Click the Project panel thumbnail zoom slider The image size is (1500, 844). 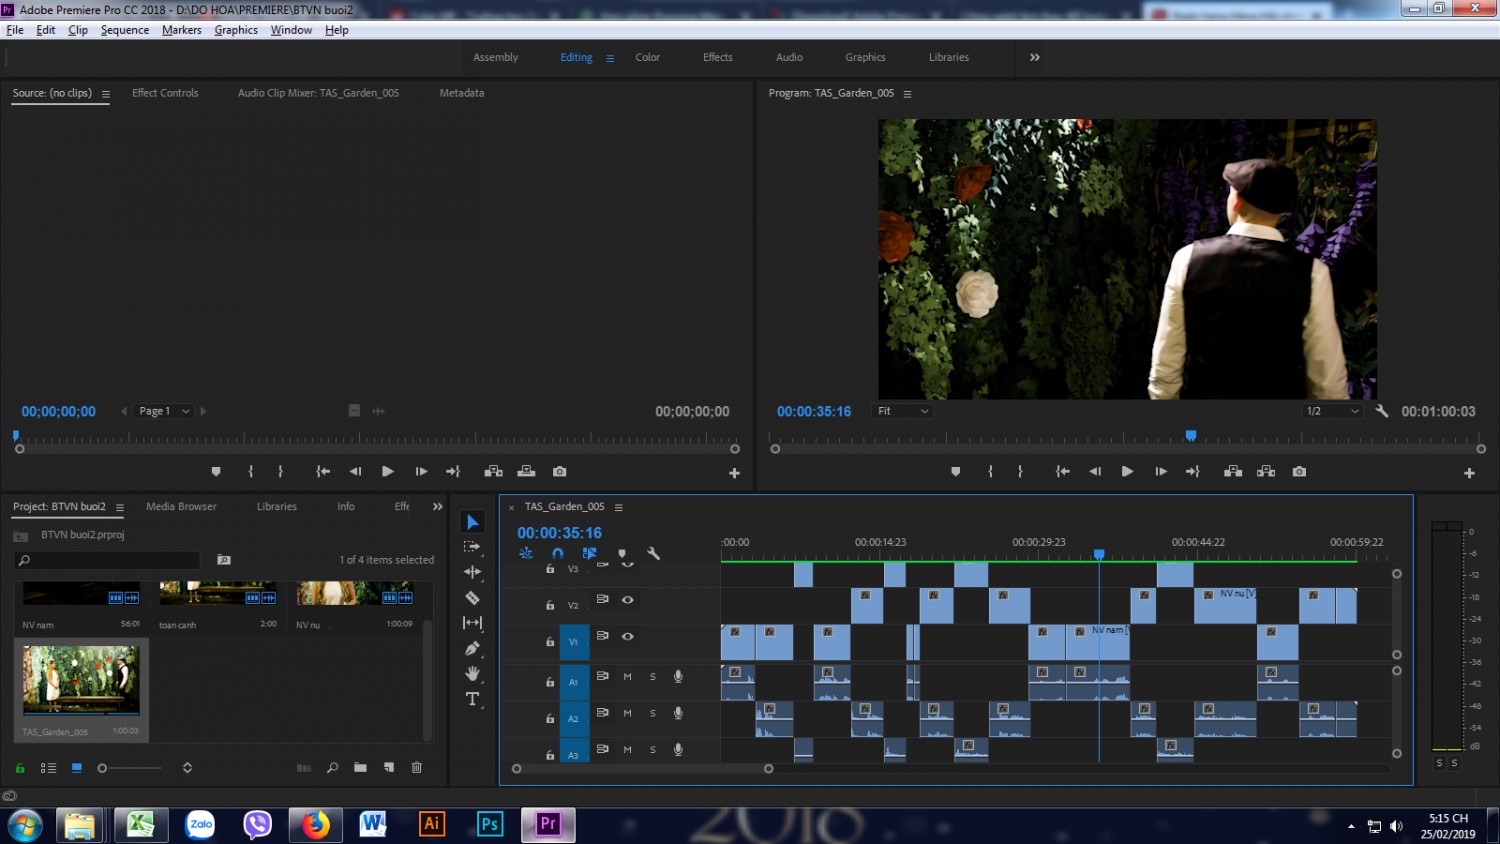tap(130, 768)
